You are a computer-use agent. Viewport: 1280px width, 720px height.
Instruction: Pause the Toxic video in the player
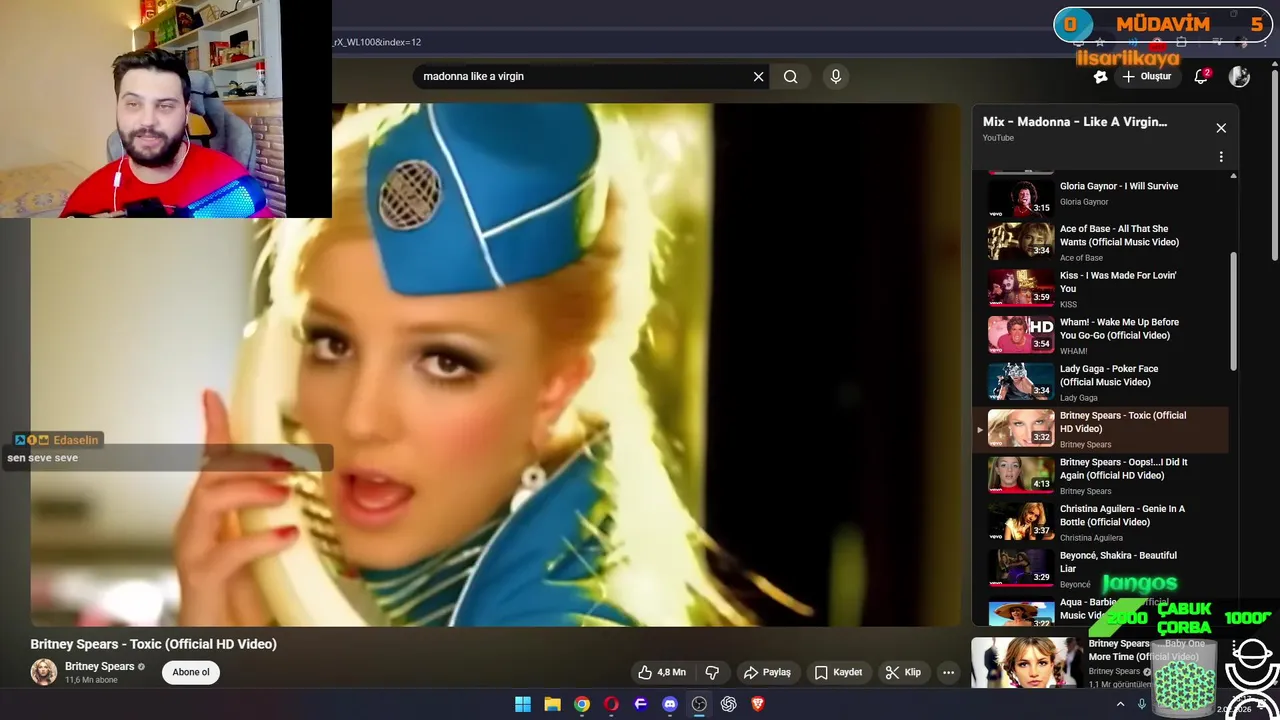[x=495, y=365]
